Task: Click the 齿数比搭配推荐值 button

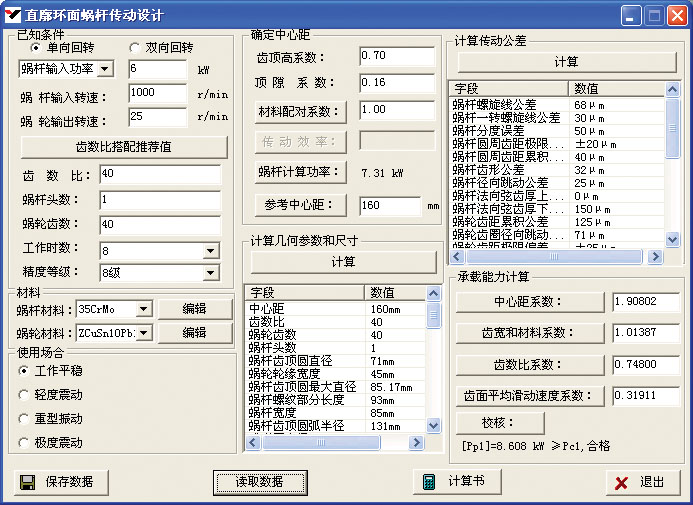Action: click(124, 146)
